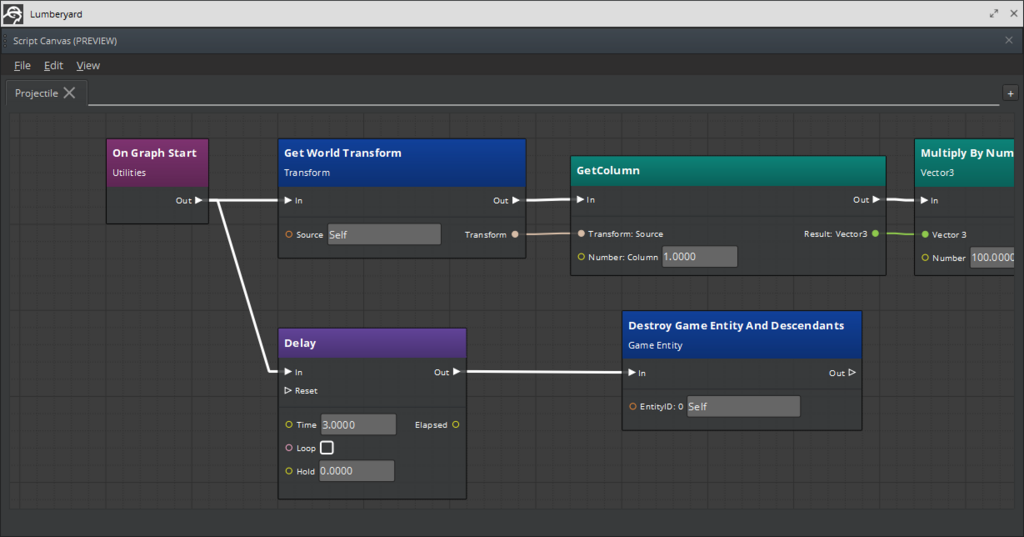This screenshot has width=1024, height=537.
Task: Click the Hold data pin on Delay node
Action: pos(289,471)
